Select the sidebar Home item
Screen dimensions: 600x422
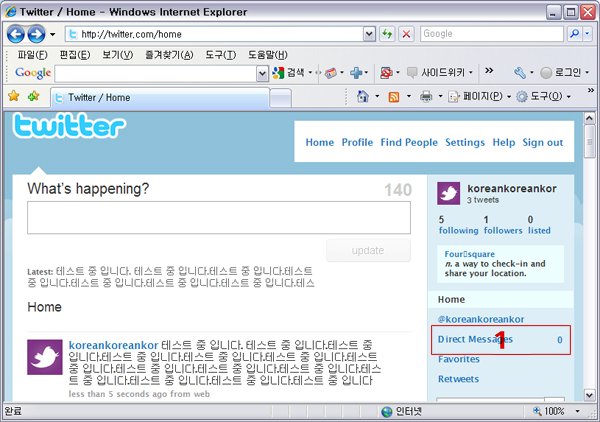click(501, 300)
